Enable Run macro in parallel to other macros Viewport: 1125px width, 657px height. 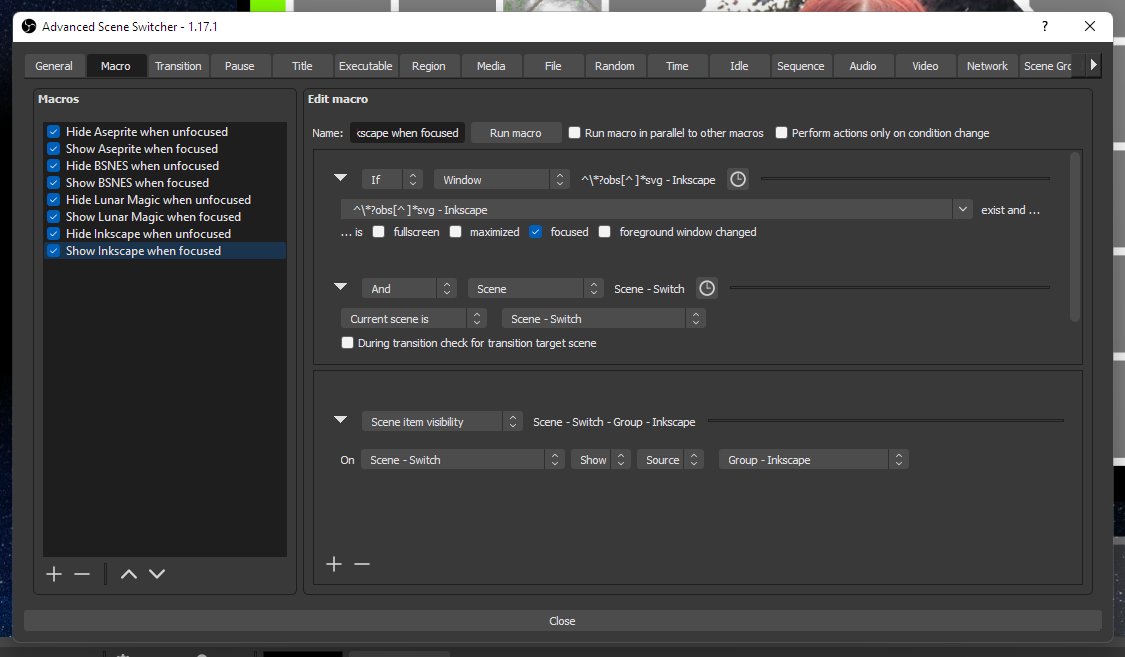(x=574, y=133)
